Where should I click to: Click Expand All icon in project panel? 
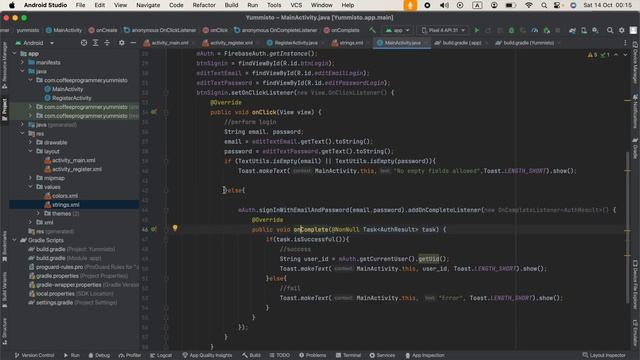(95, 43)
